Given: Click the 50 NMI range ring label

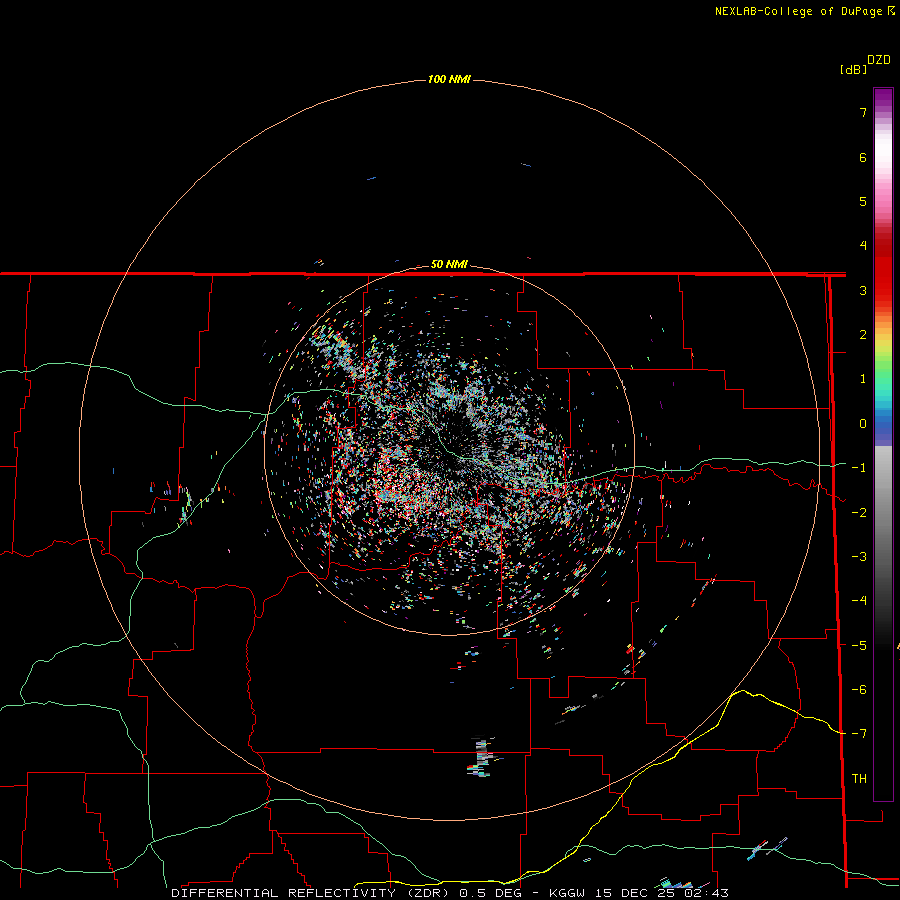Looking at the screenshot, I should pos(449,264).
